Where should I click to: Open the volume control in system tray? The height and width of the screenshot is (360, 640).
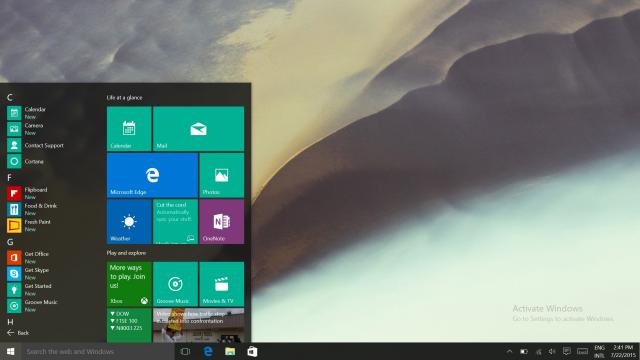pos(552,351)
